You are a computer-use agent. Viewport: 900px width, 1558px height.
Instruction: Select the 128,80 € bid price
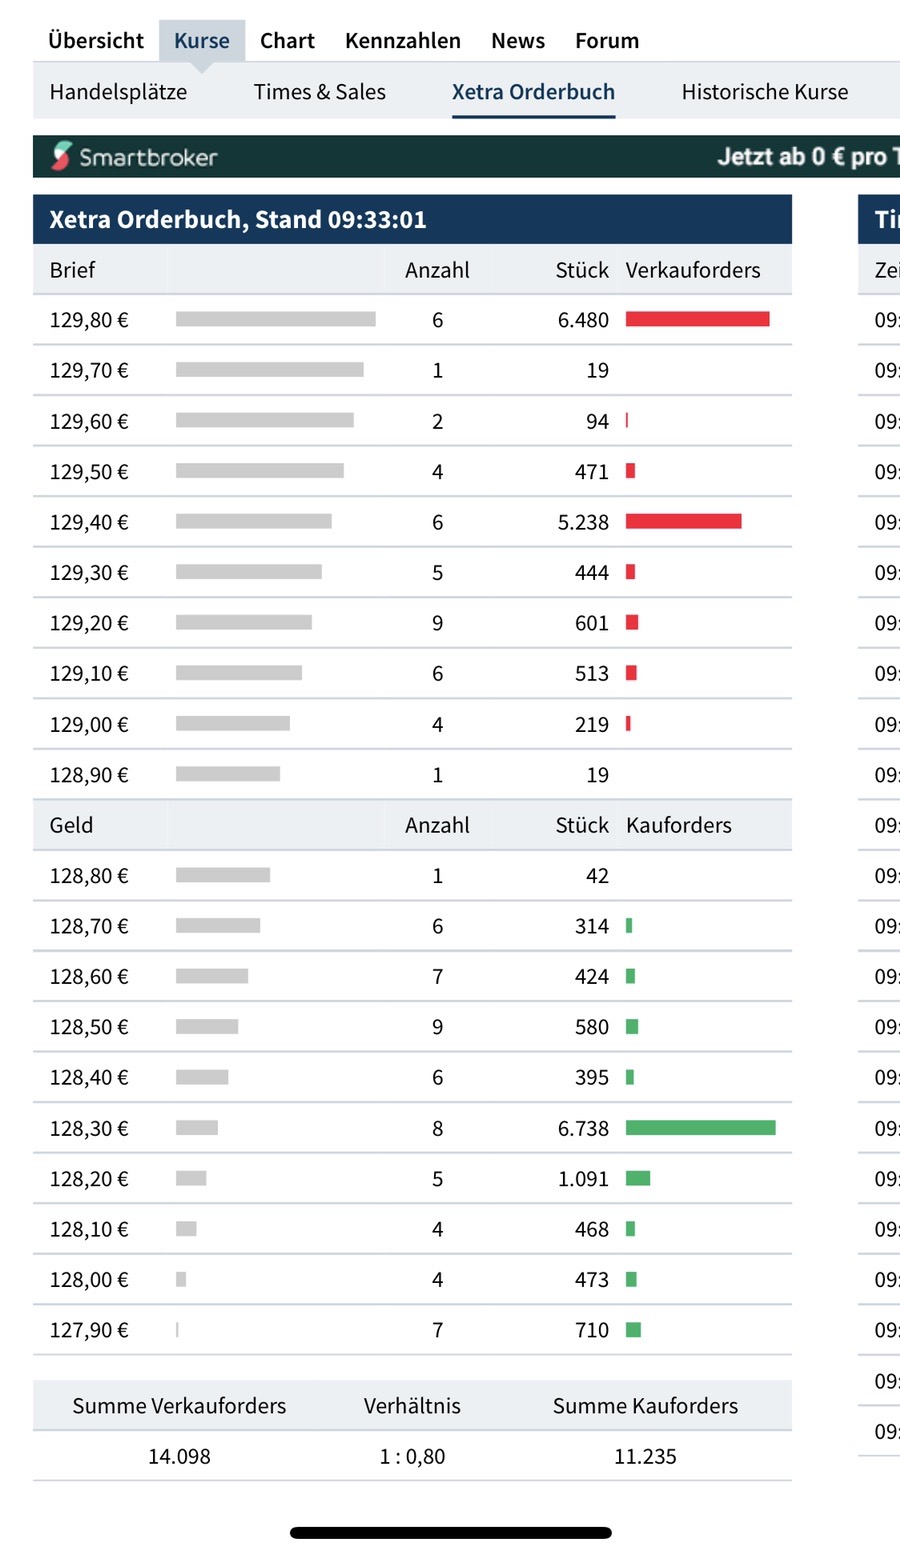[x=89, y=876]
